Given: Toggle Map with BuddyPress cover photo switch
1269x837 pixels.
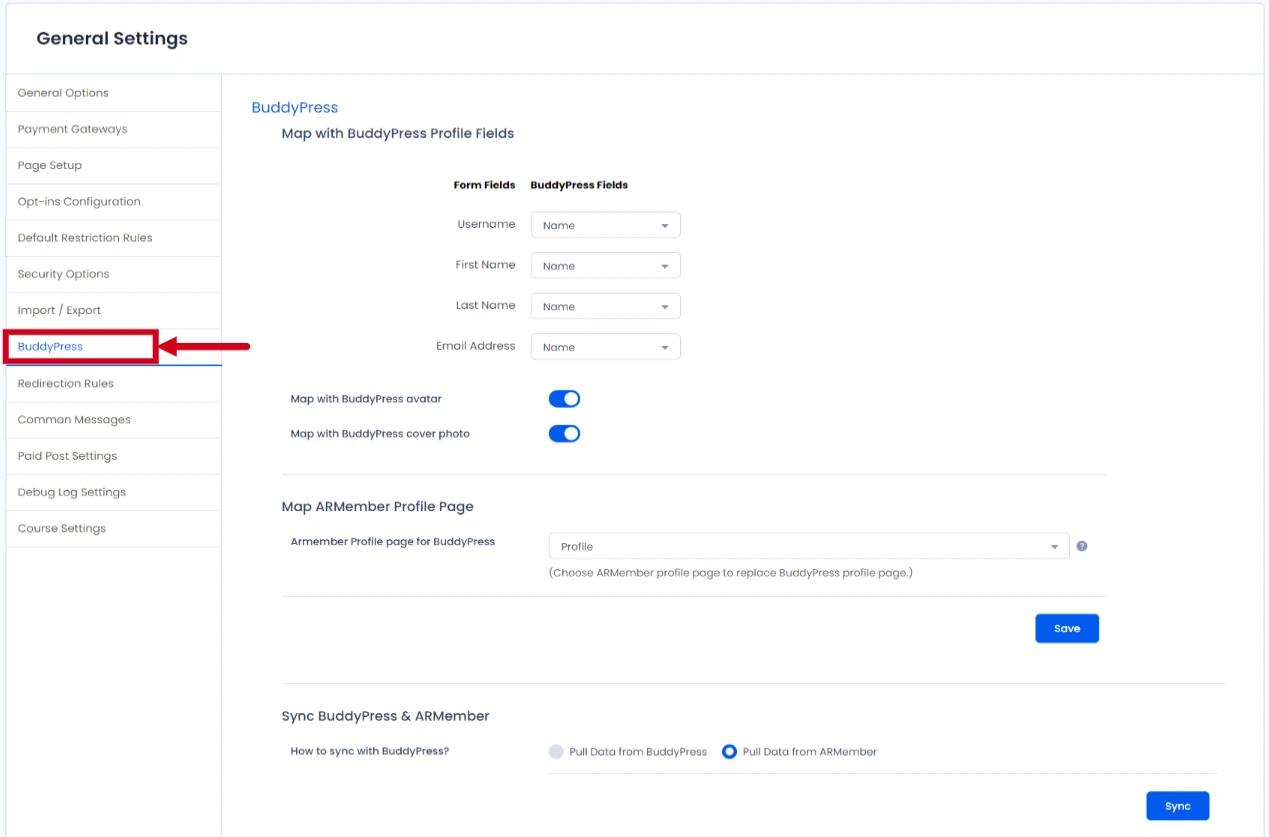Looking at the screenshot, I should click(564, 434).
